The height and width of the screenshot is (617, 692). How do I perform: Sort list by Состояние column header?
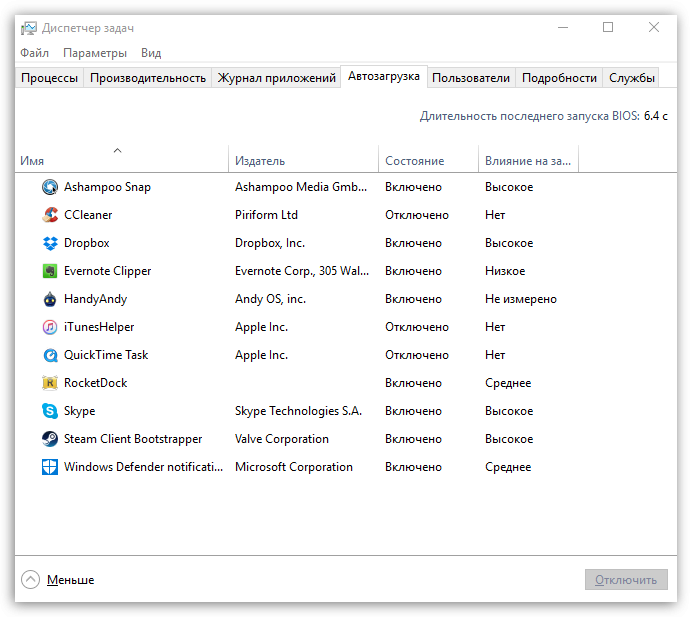pos(414,161)
